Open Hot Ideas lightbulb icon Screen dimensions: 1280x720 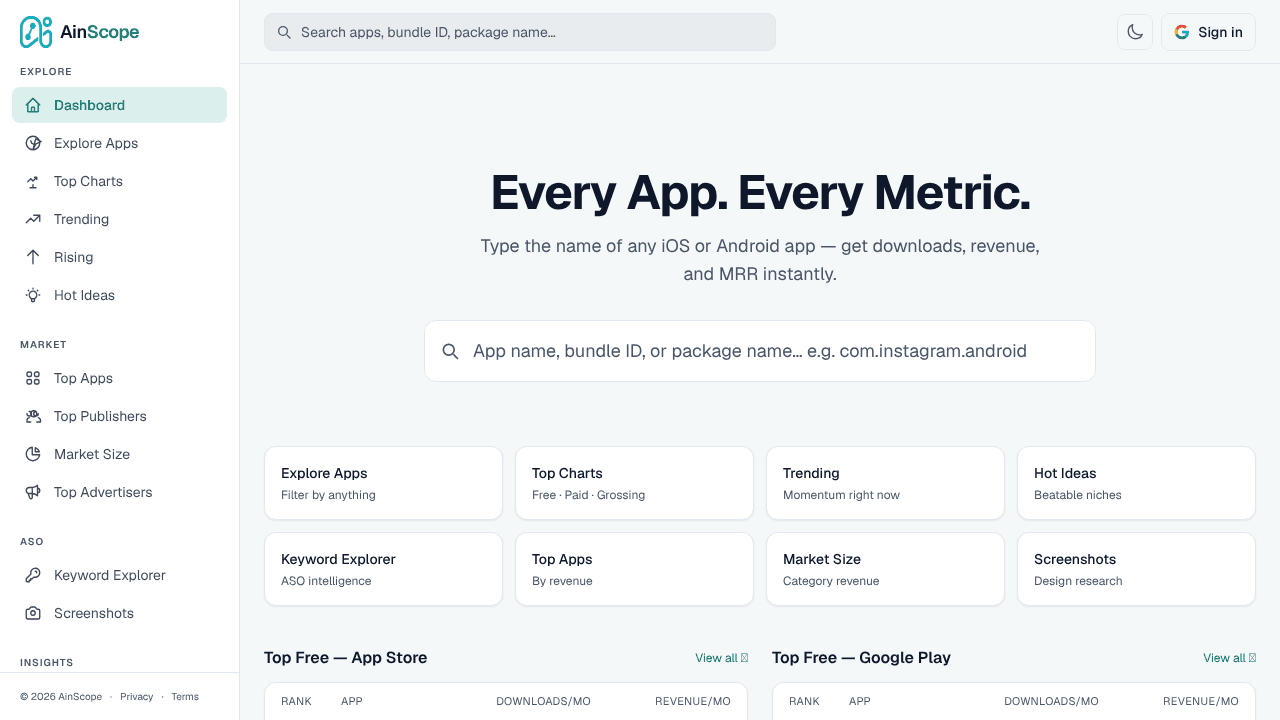pos(33,295)
